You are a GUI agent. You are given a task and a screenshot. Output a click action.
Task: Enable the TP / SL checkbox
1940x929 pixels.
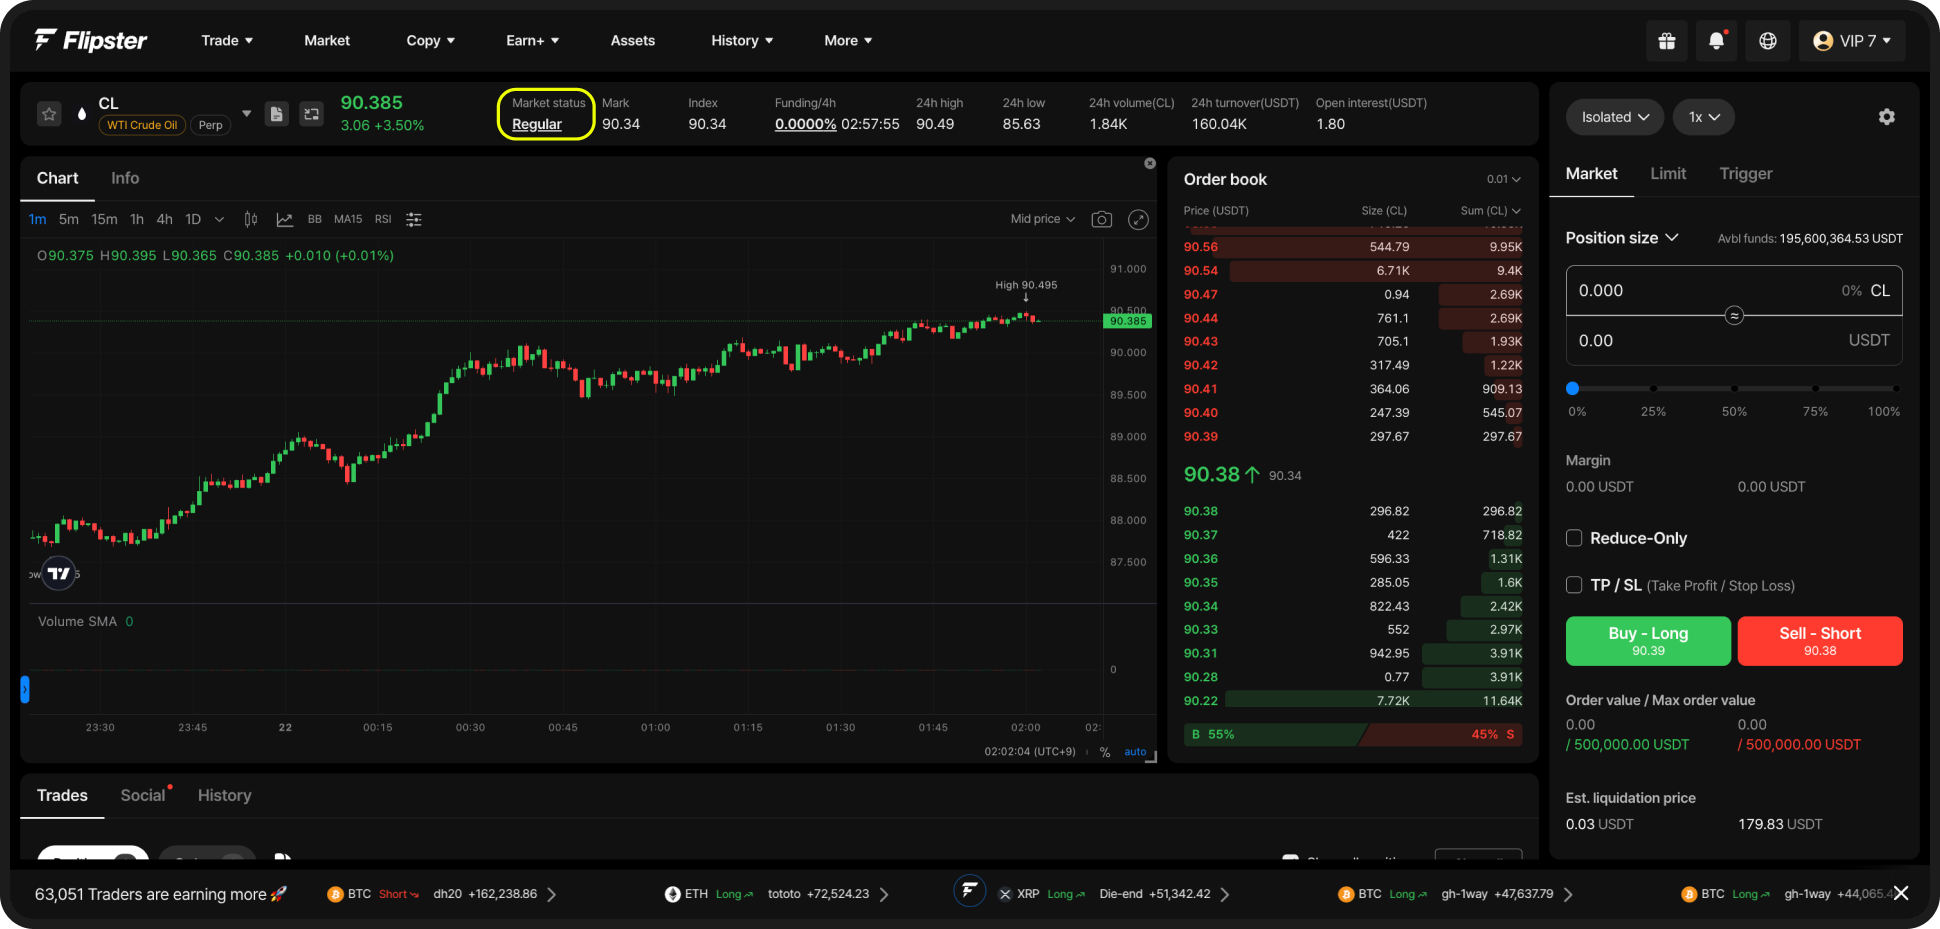(1574, 585)
